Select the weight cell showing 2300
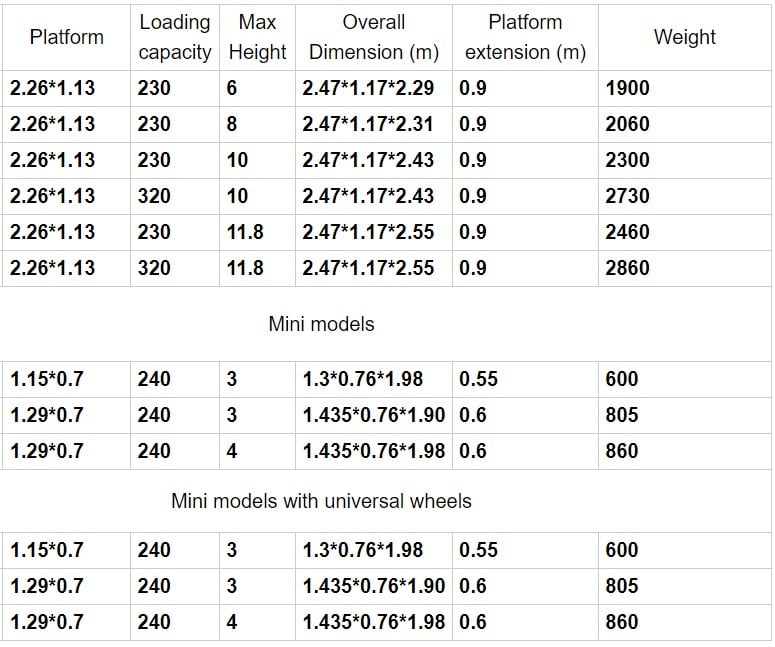The height and width of the screenshot is (647, 775). (685, 161)
